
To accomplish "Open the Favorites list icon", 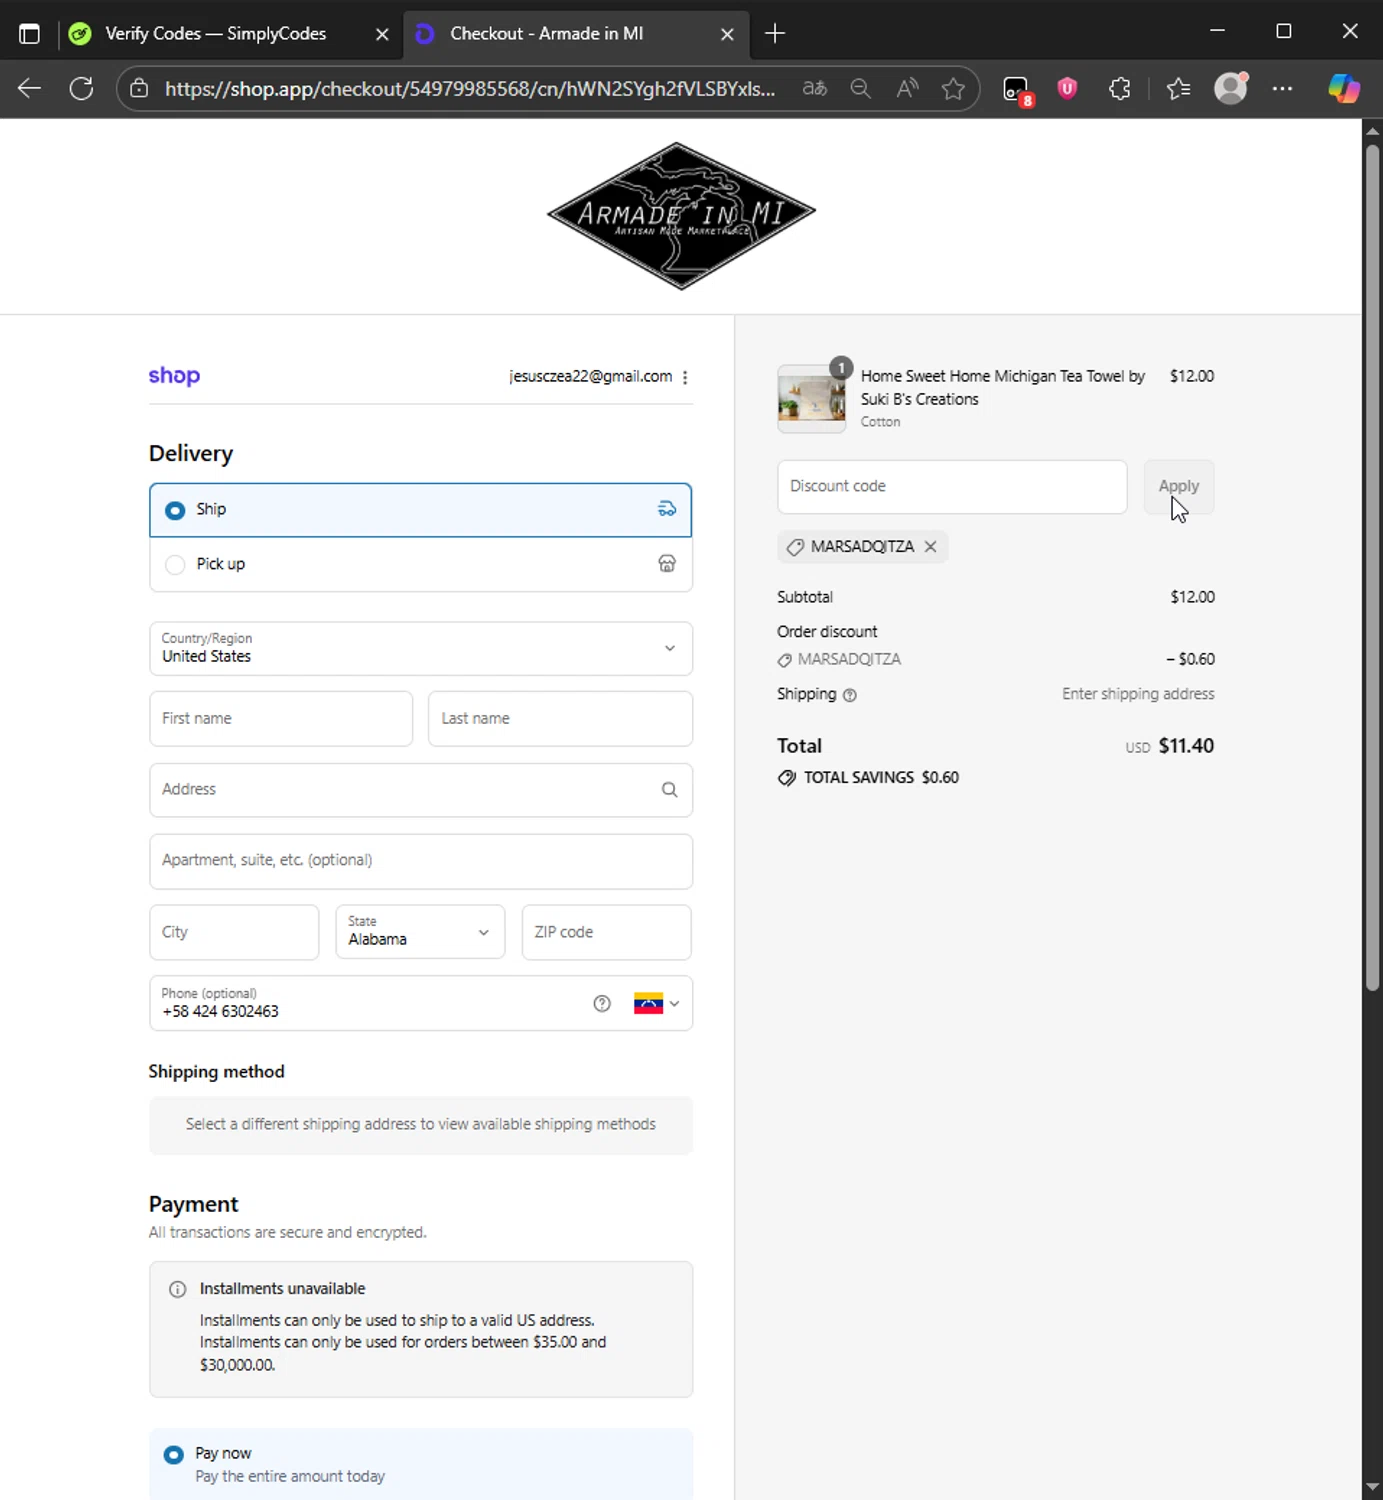I will 1178,89.
